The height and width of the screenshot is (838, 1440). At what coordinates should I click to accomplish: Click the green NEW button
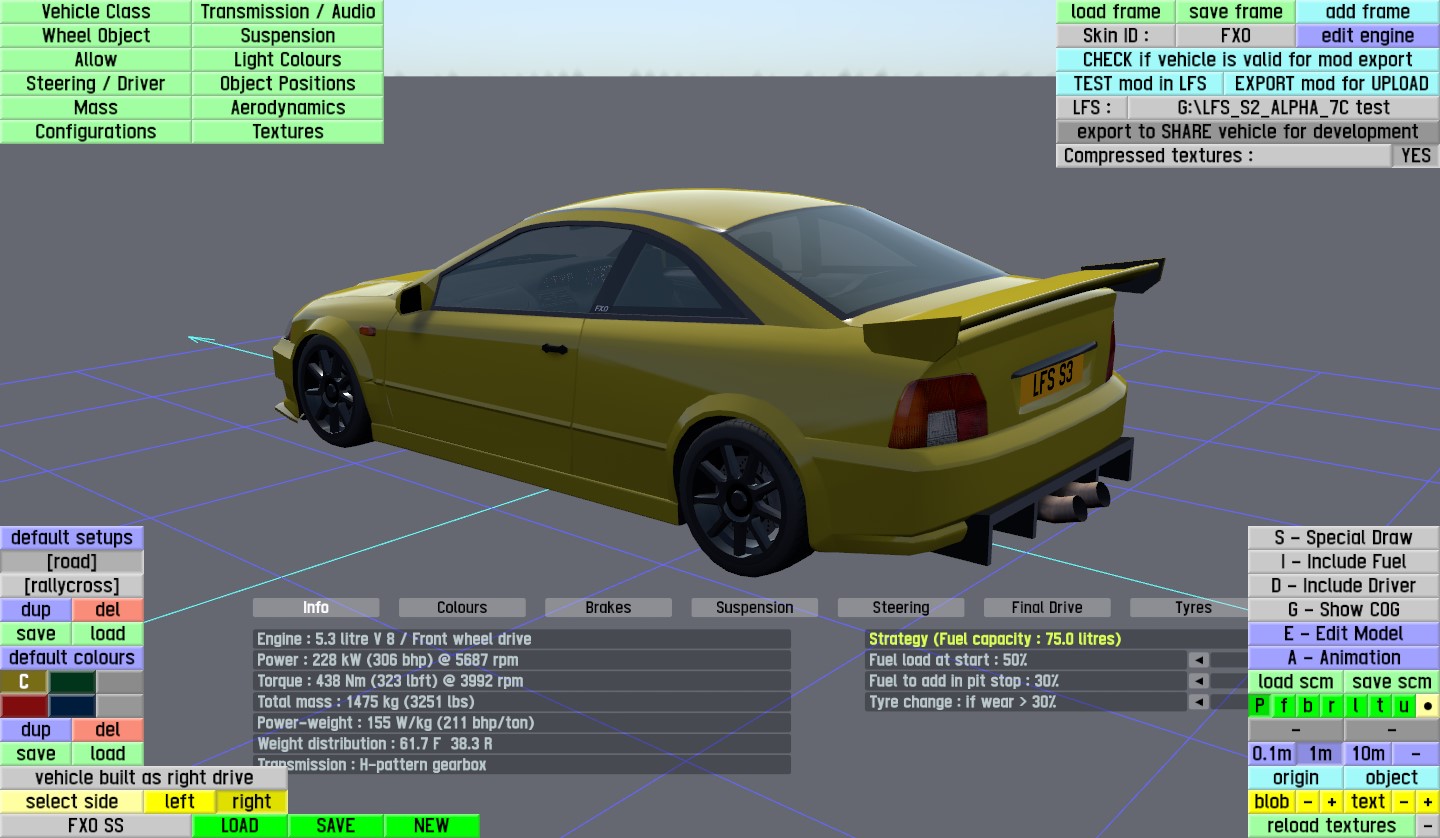(432, 826)
